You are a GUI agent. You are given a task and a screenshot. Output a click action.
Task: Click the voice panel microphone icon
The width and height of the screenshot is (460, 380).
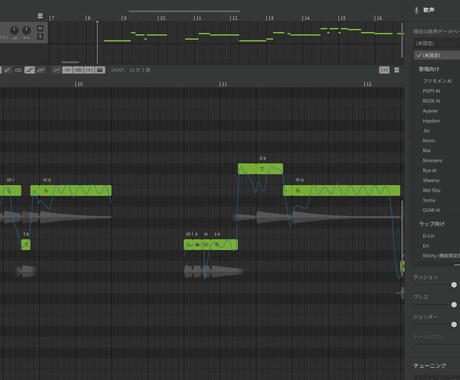[x=416, y=10]
